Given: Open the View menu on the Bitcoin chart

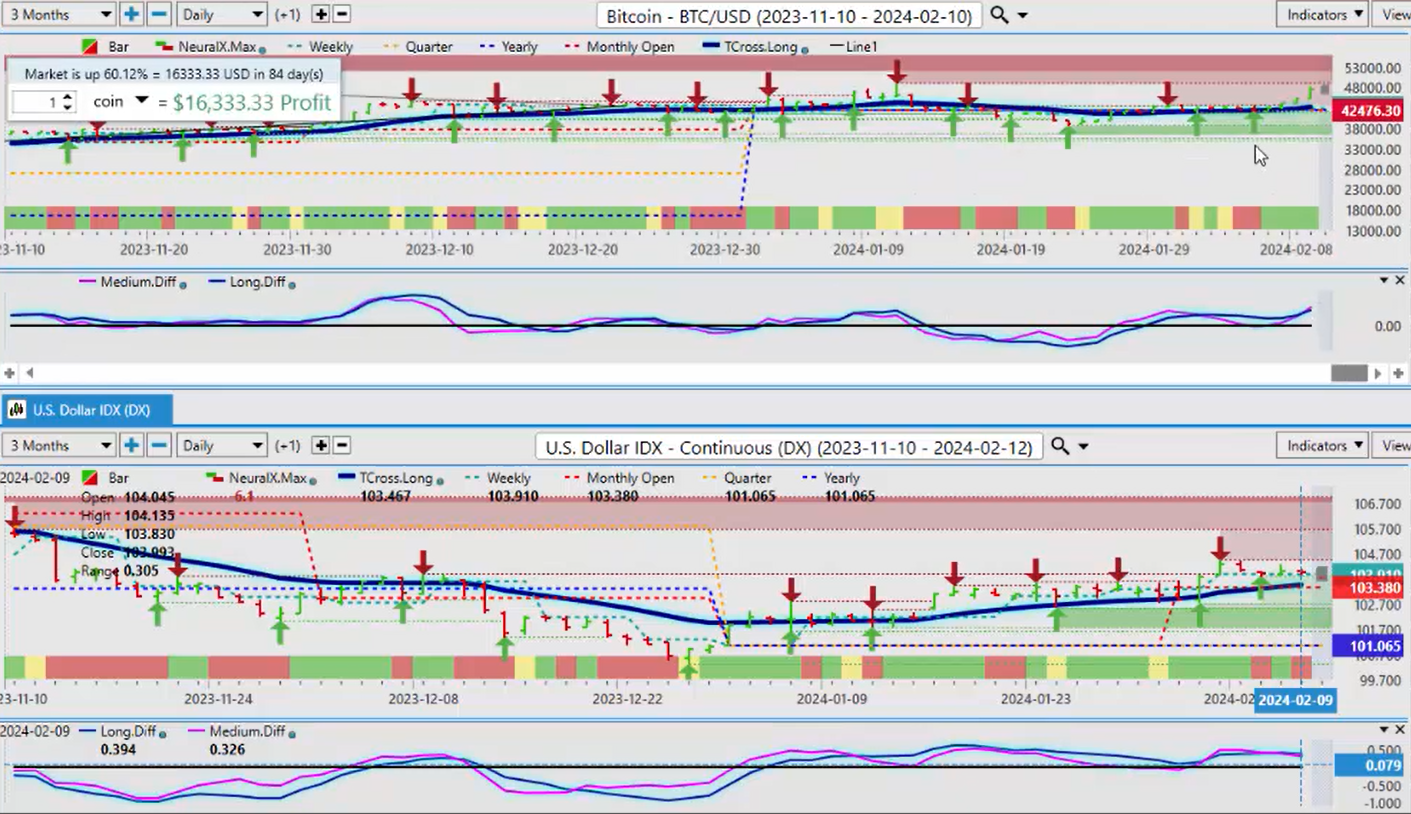Looking at the screenshot, I should click(1393, 14).
